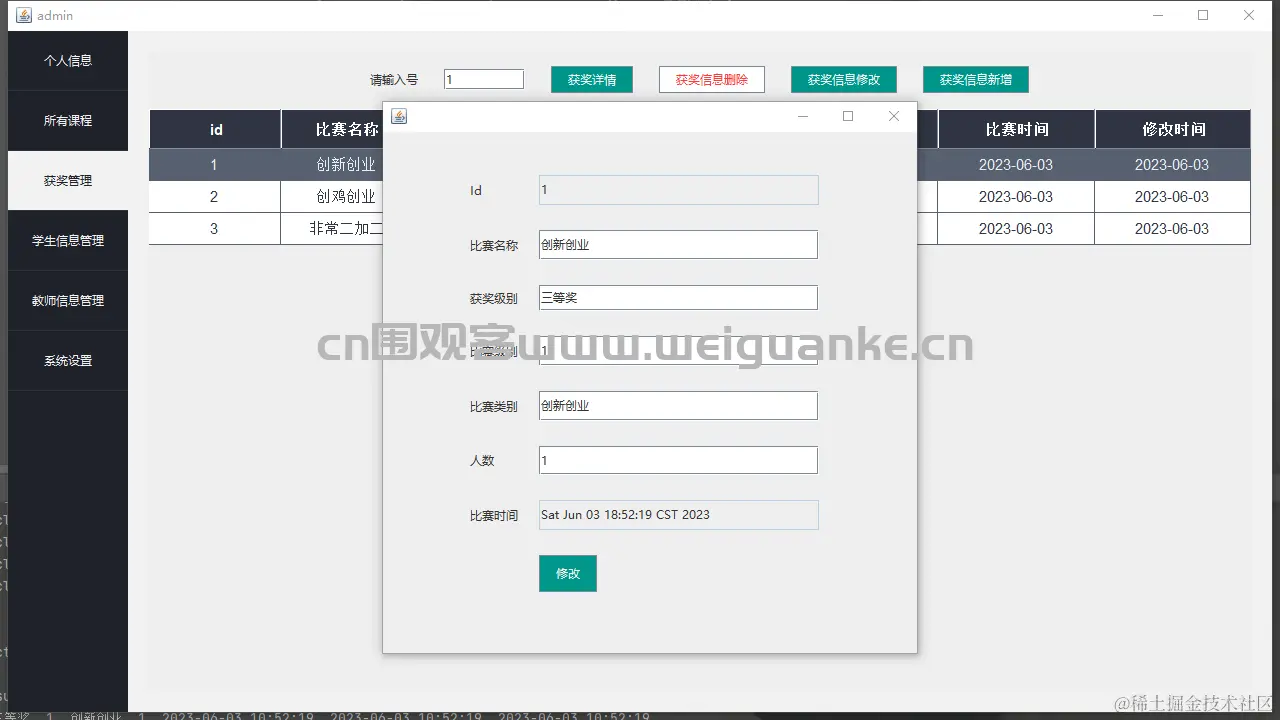The height and width of the screenshot is (720, 1280).
Task: Switch to 所有课程 in the sidebar
Action: 68,121
